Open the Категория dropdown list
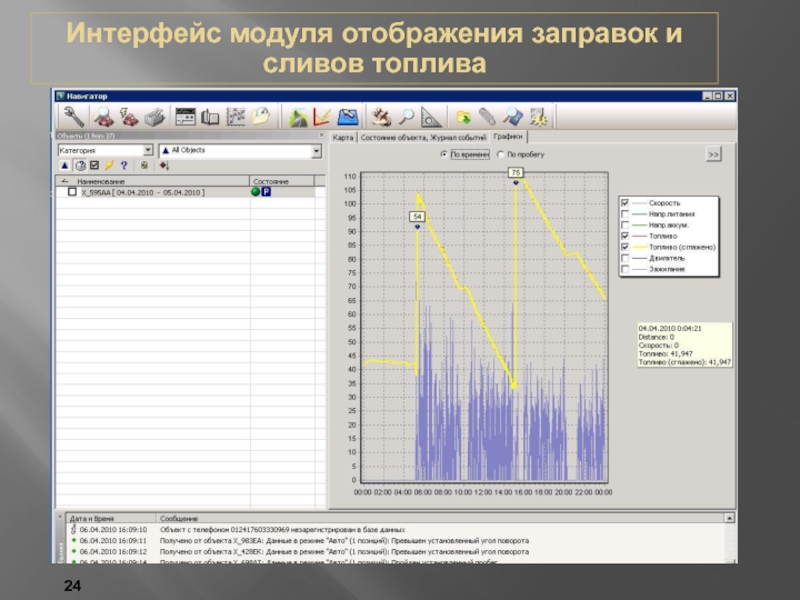 coord(148,150)
